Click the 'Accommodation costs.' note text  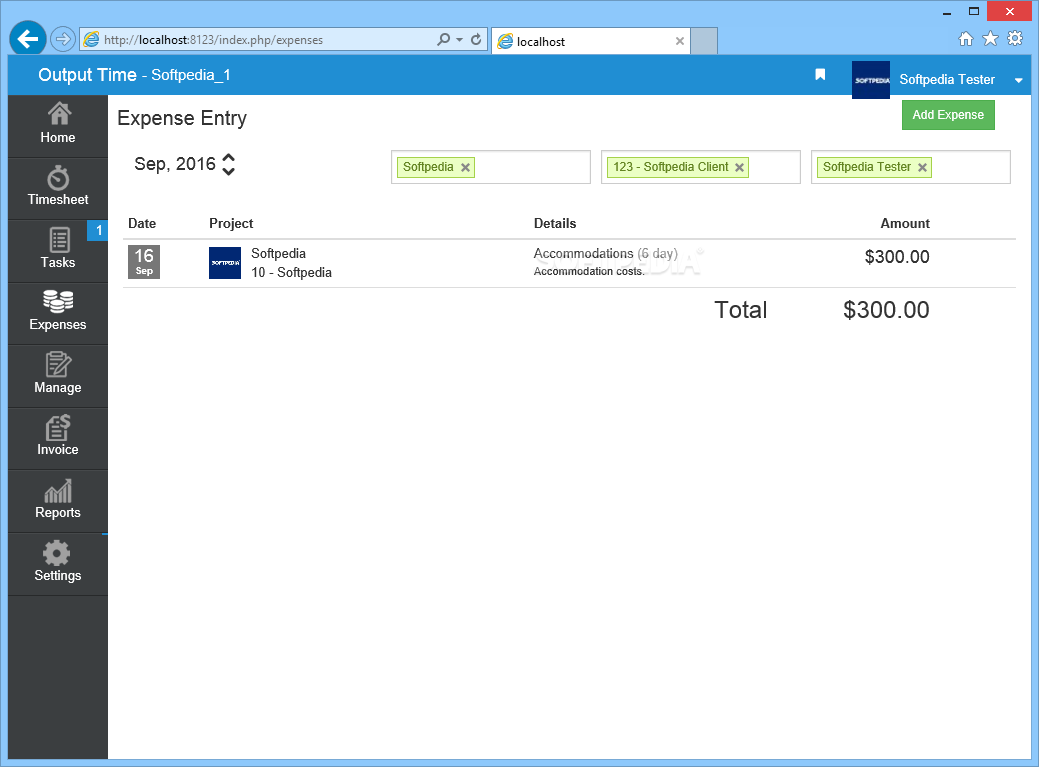point(589,271)
